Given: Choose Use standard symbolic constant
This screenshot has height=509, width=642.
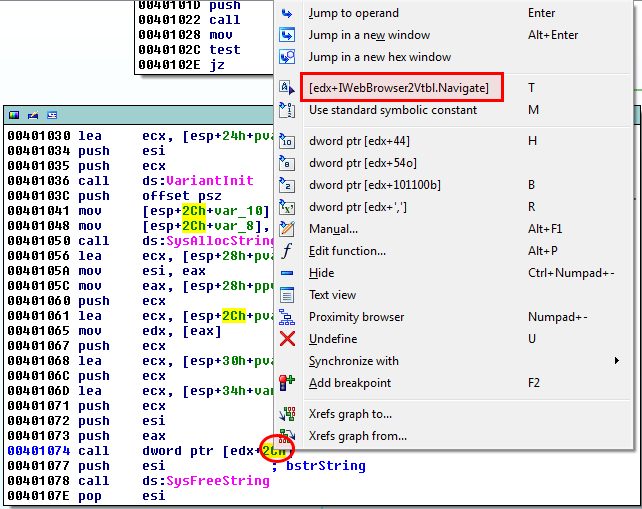Looking at the screenshot, I should point(388,110).
